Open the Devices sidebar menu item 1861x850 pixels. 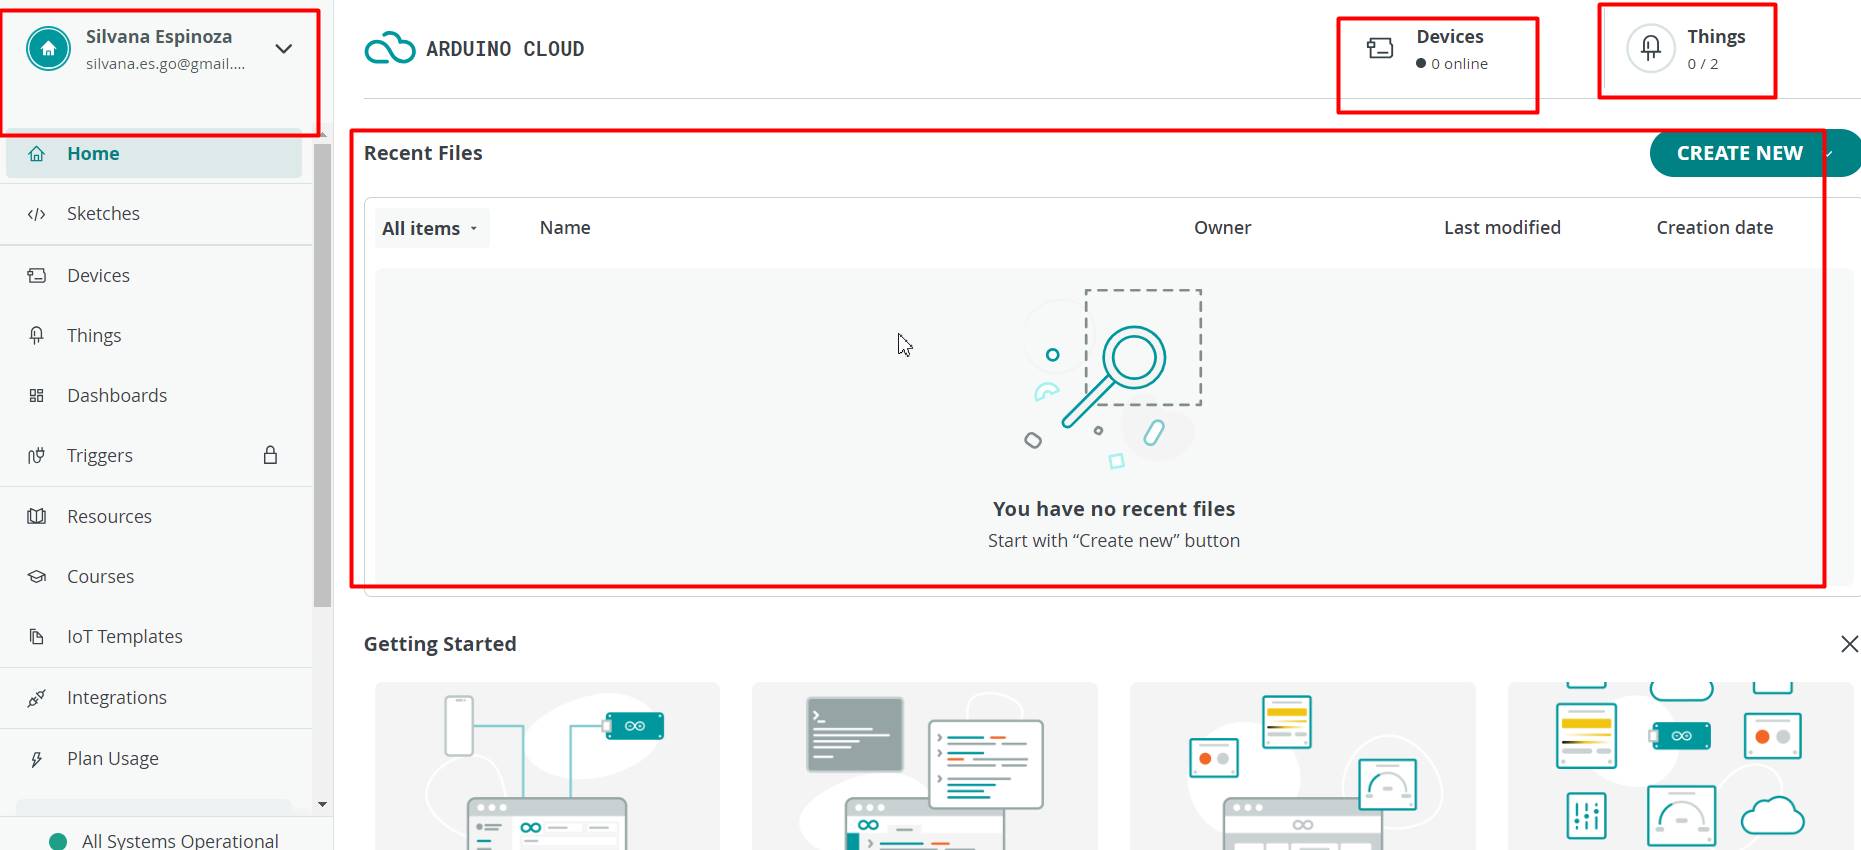point(156,275)
